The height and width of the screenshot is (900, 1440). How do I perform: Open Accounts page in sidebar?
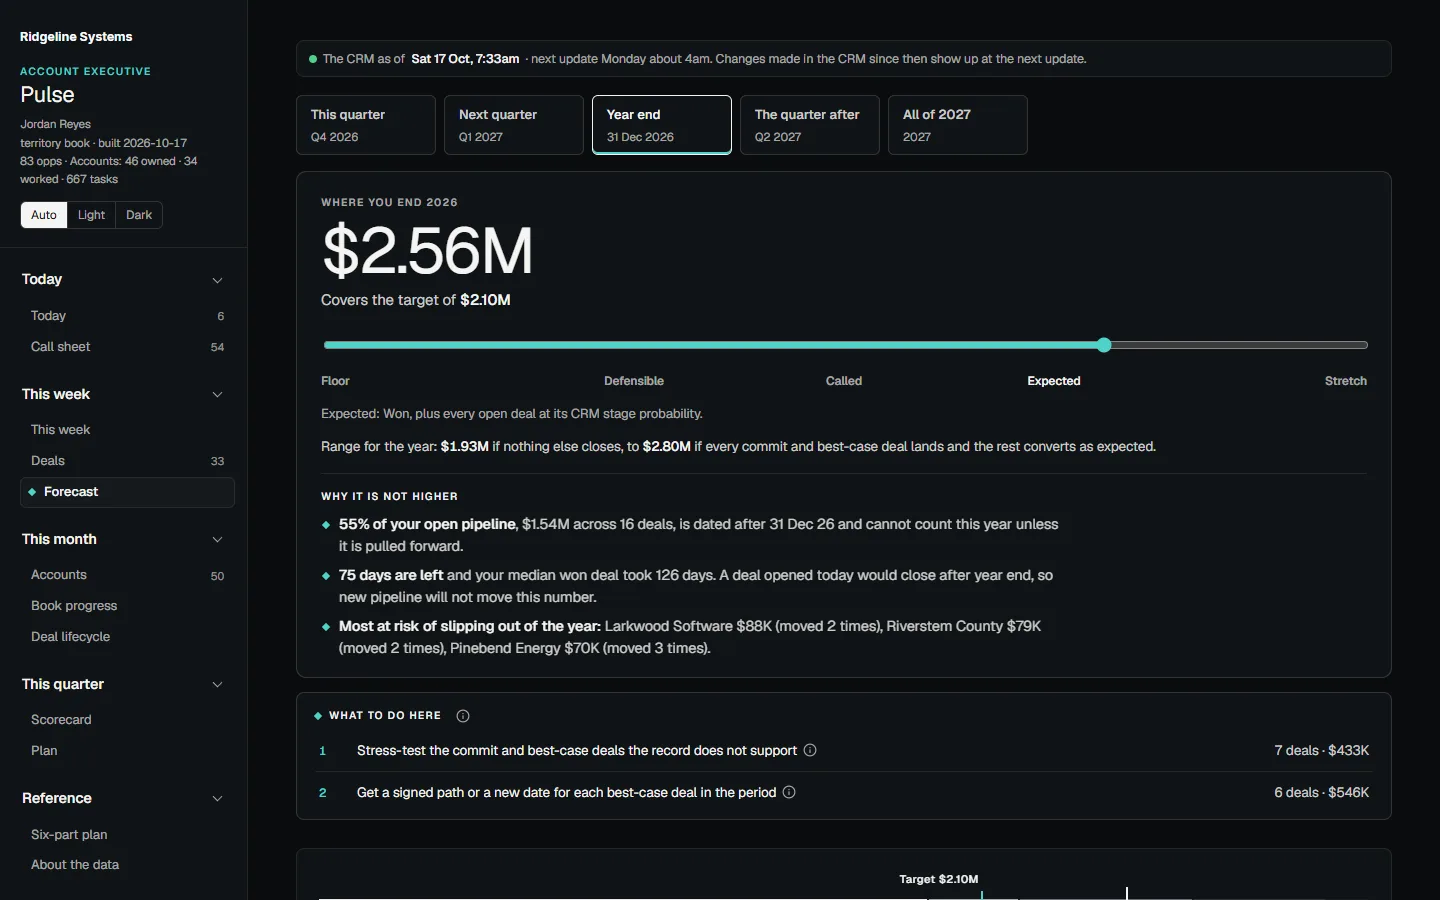click(127, 575)
